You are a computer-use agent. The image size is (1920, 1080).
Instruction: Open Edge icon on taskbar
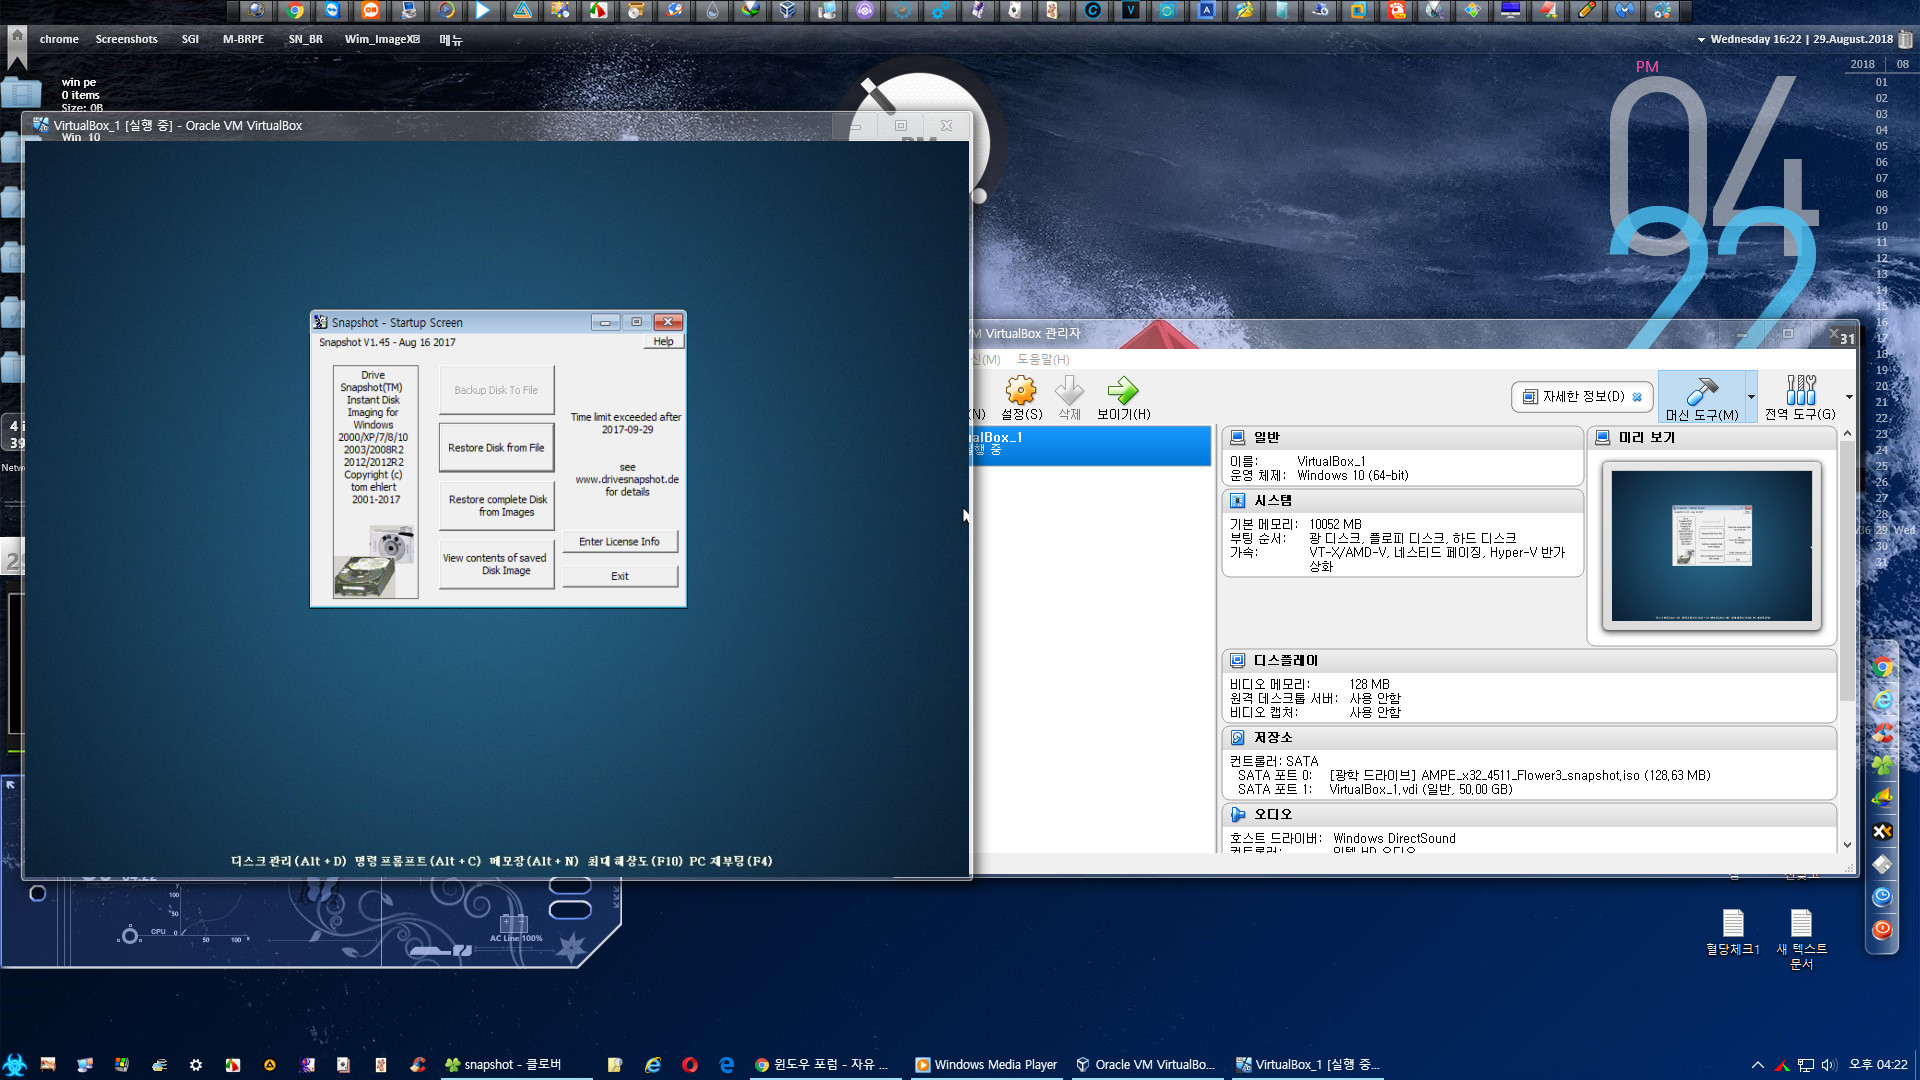click(727, 1065)
